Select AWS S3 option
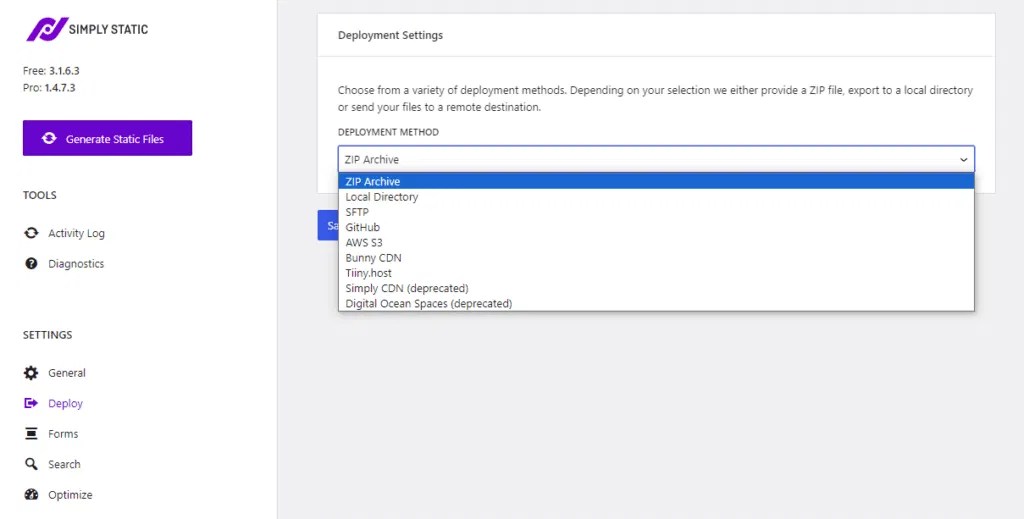 [x=656, y=242]
